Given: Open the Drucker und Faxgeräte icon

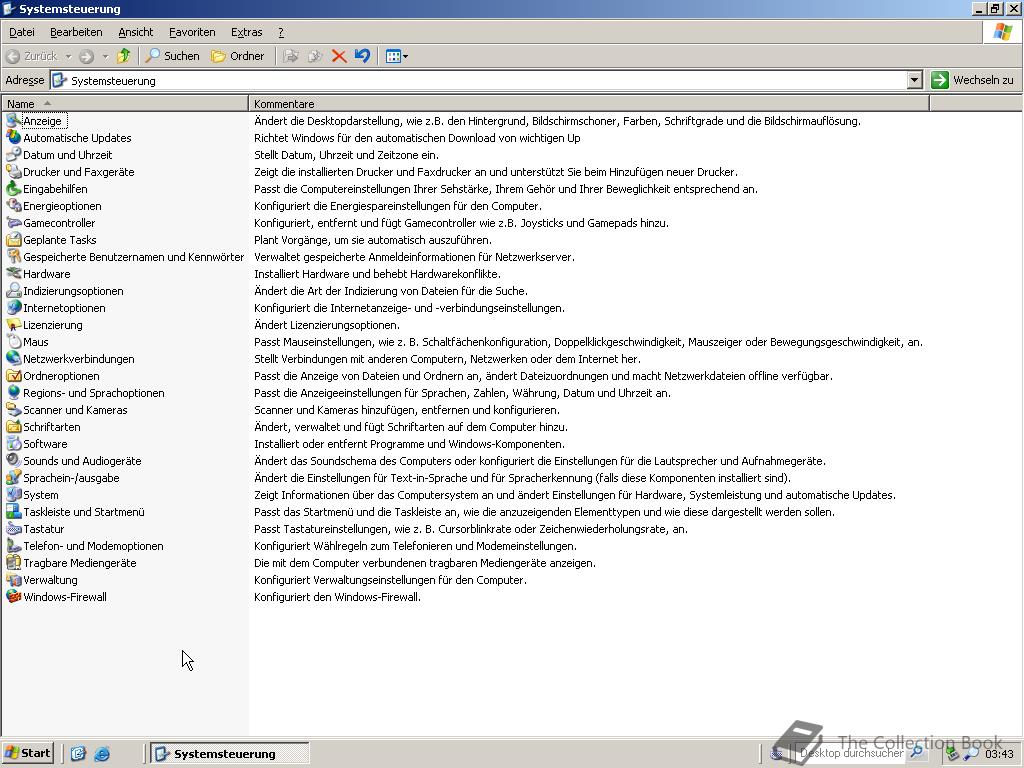Looking at the screenshot, I should pyautogui.click(x=14, y=172).
